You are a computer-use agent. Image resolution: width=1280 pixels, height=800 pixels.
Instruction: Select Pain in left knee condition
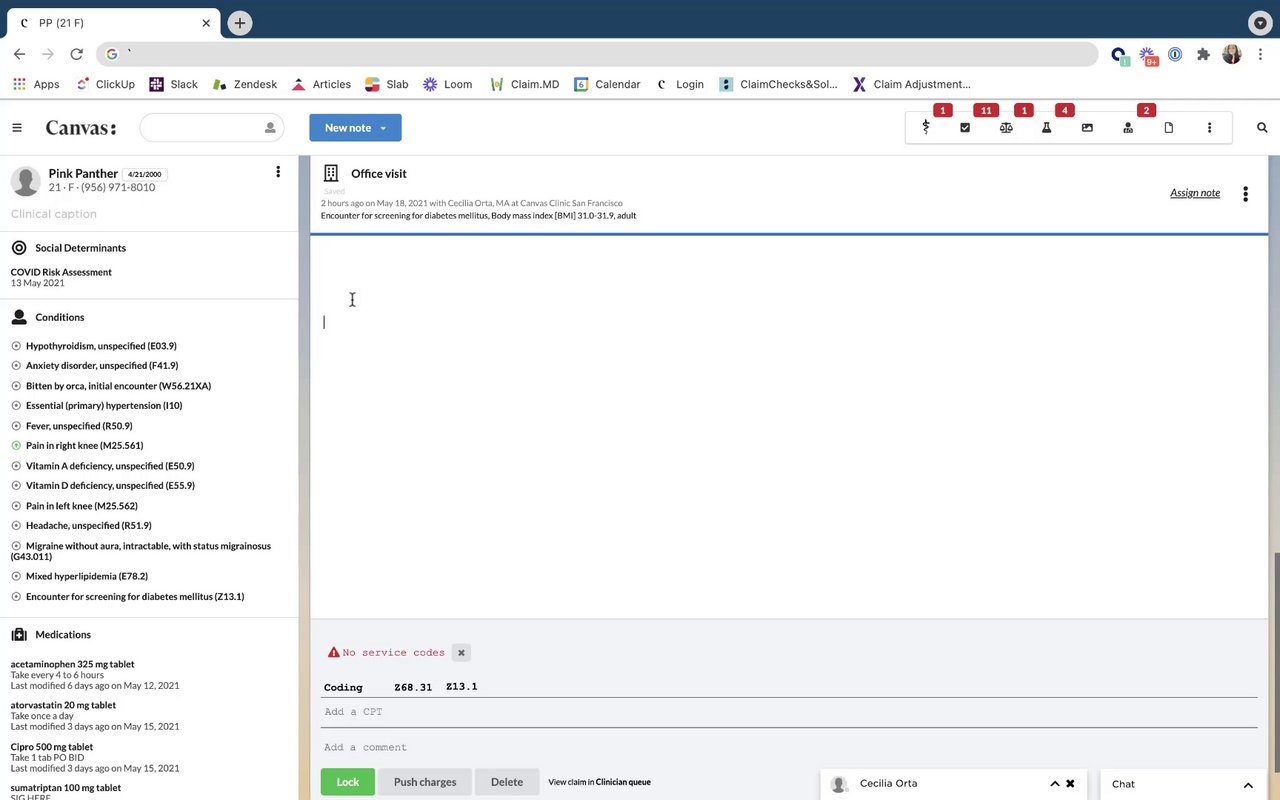[82, 506]
